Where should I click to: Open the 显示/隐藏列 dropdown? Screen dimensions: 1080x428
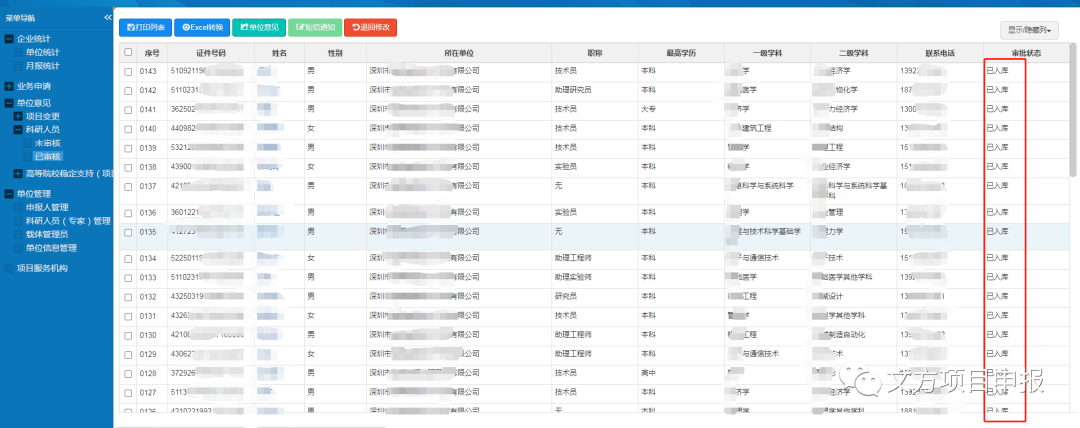[1029, 30]
